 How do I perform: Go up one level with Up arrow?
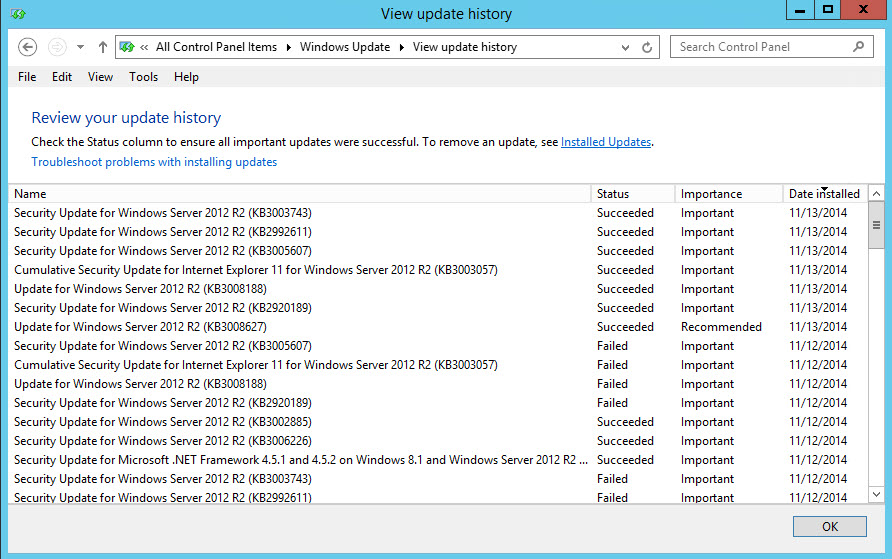102,47
